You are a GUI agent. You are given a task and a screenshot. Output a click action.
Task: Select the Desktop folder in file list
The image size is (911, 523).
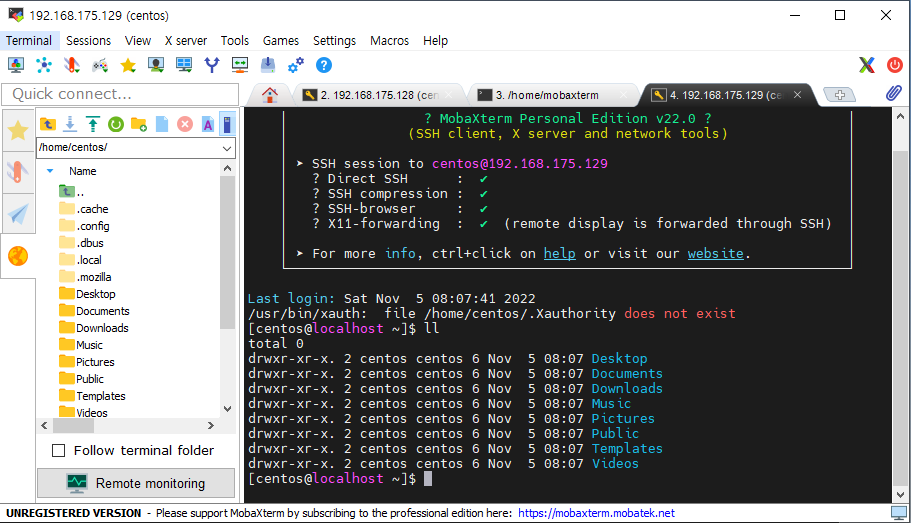click(x=88, y=294)
